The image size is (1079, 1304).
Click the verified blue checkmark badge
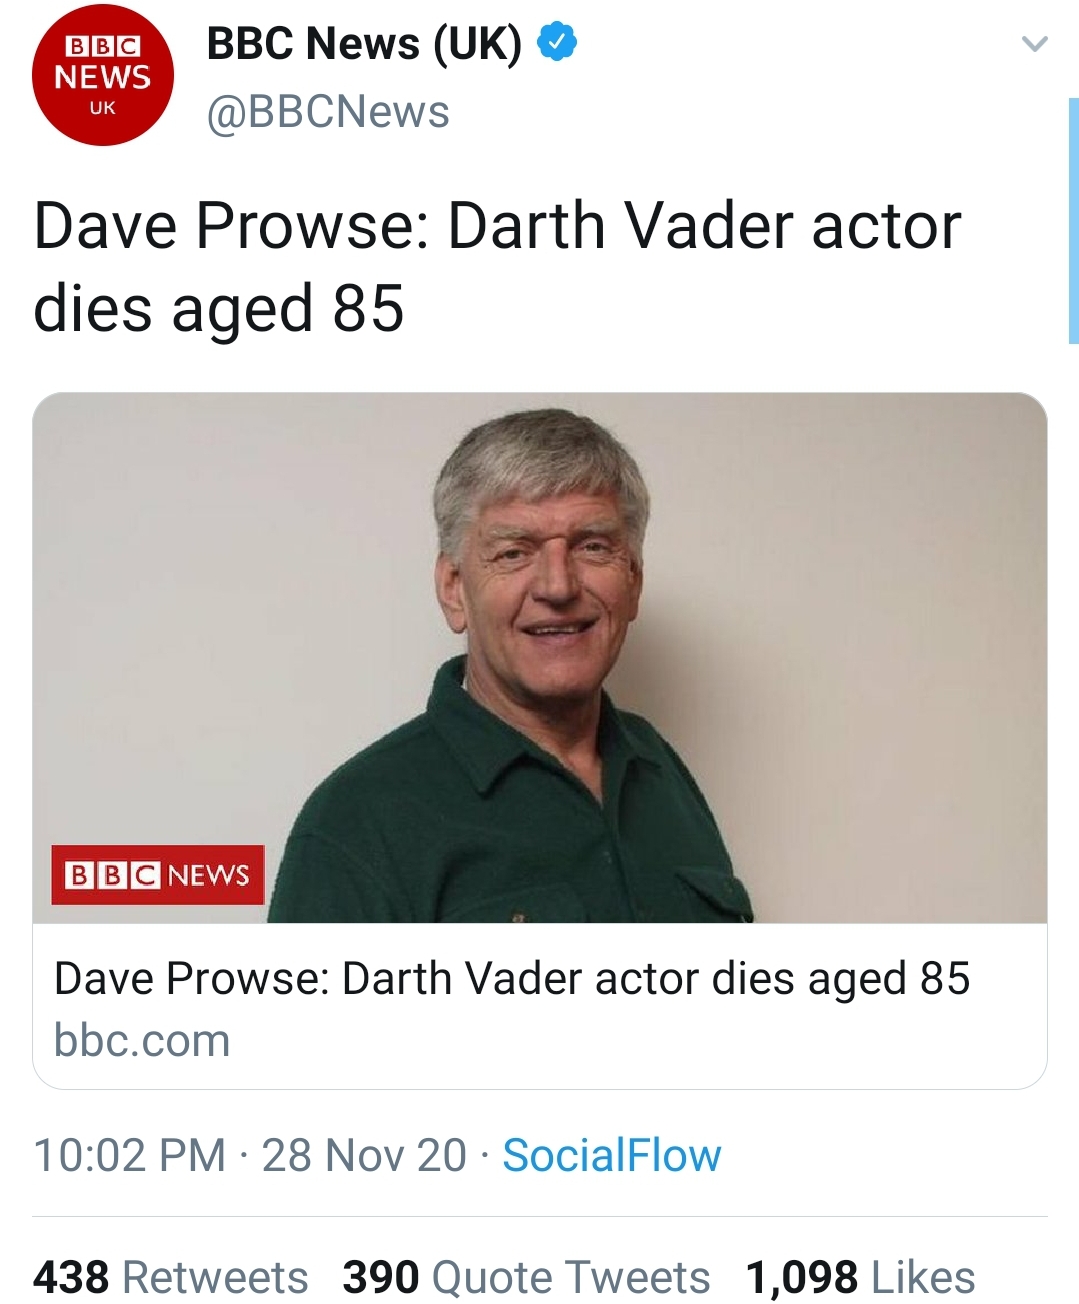coord(557,42)
